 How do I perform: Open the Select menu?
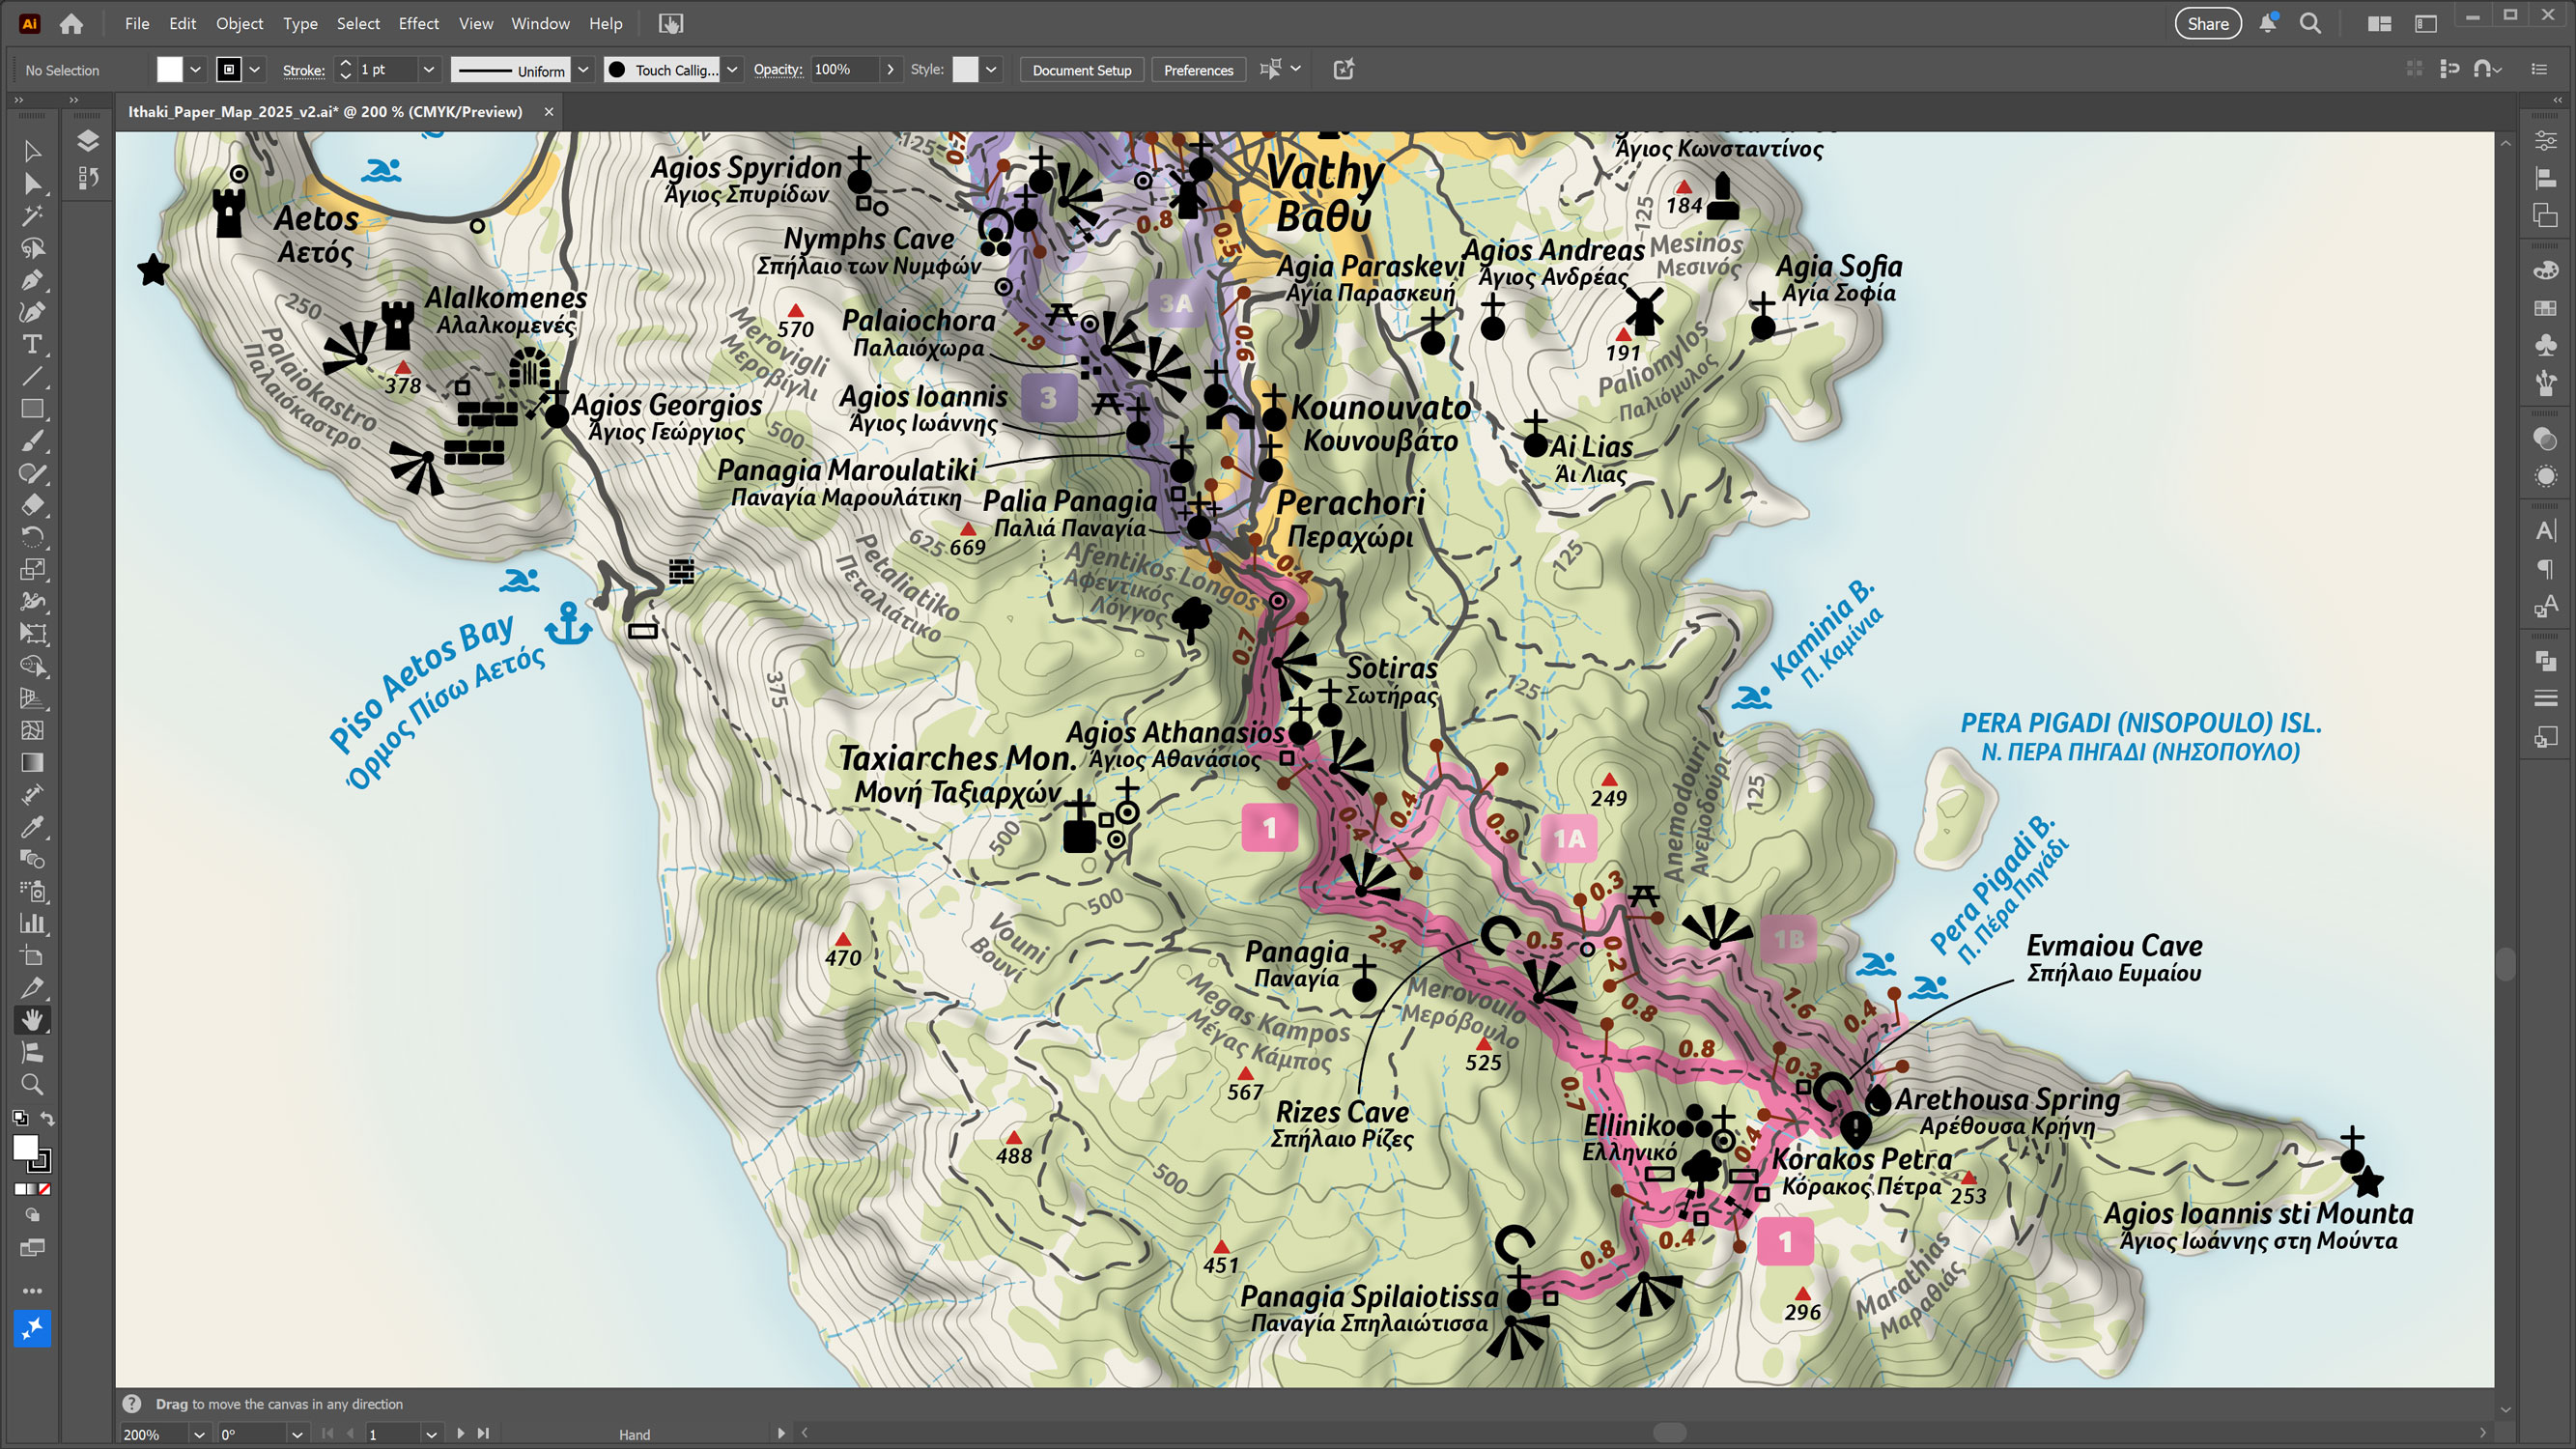point(358,23)
